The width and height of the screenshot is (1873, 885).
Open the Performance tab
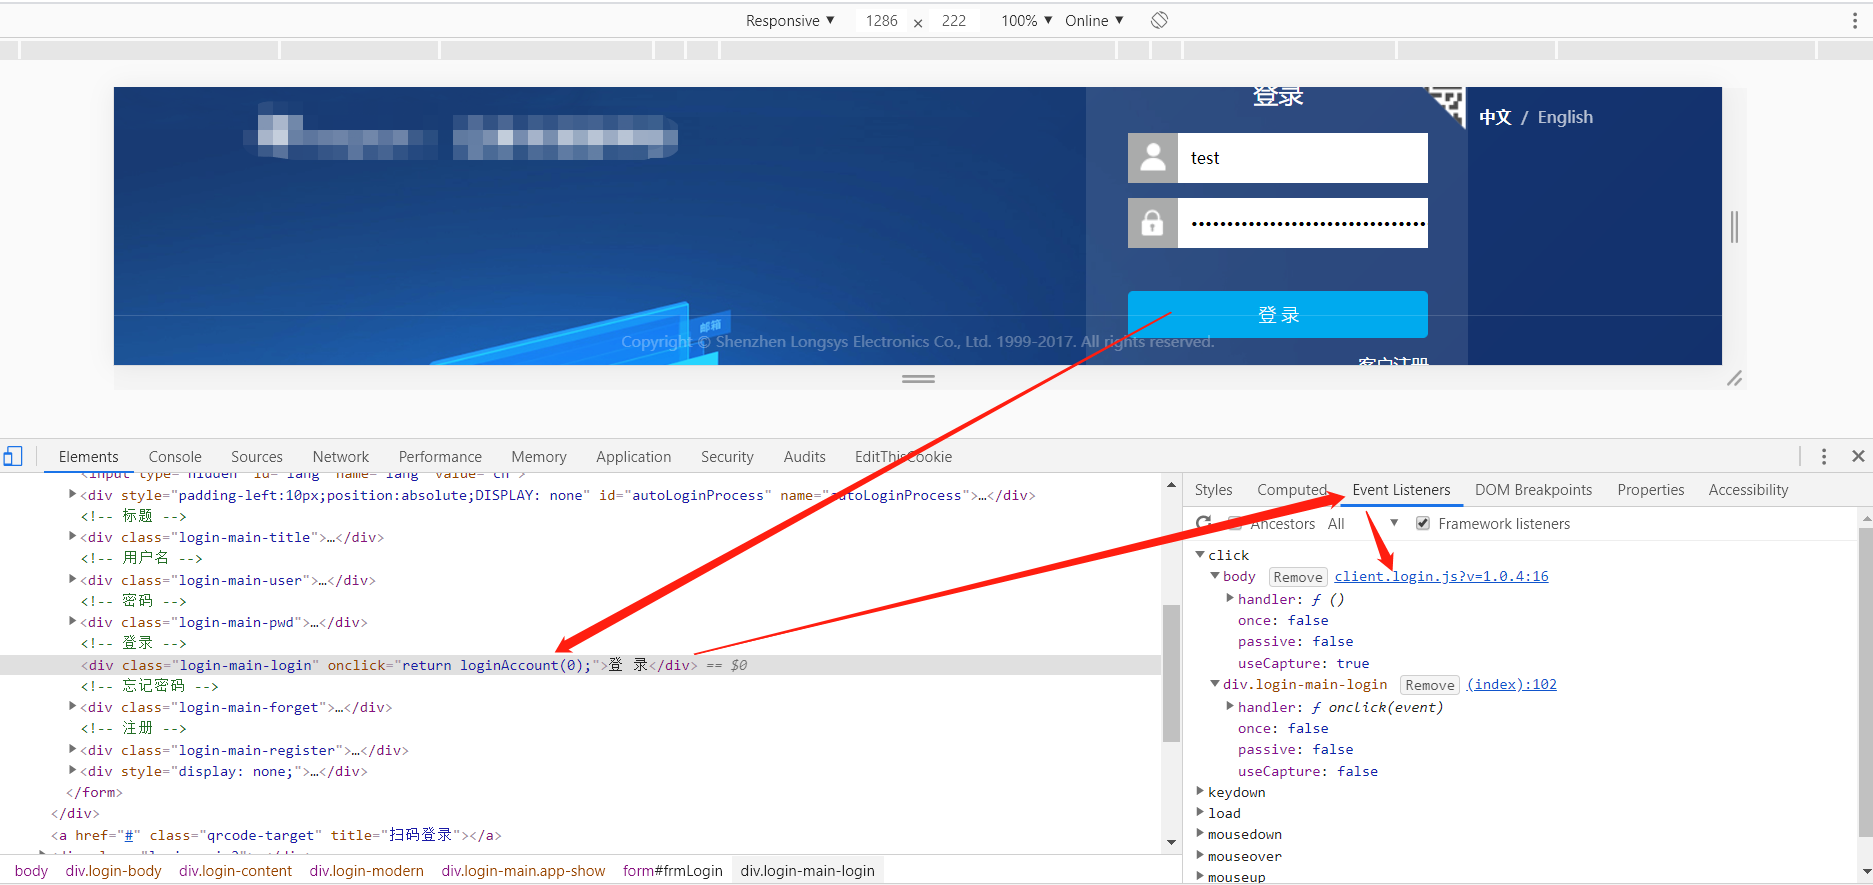(x=440, y=456)
